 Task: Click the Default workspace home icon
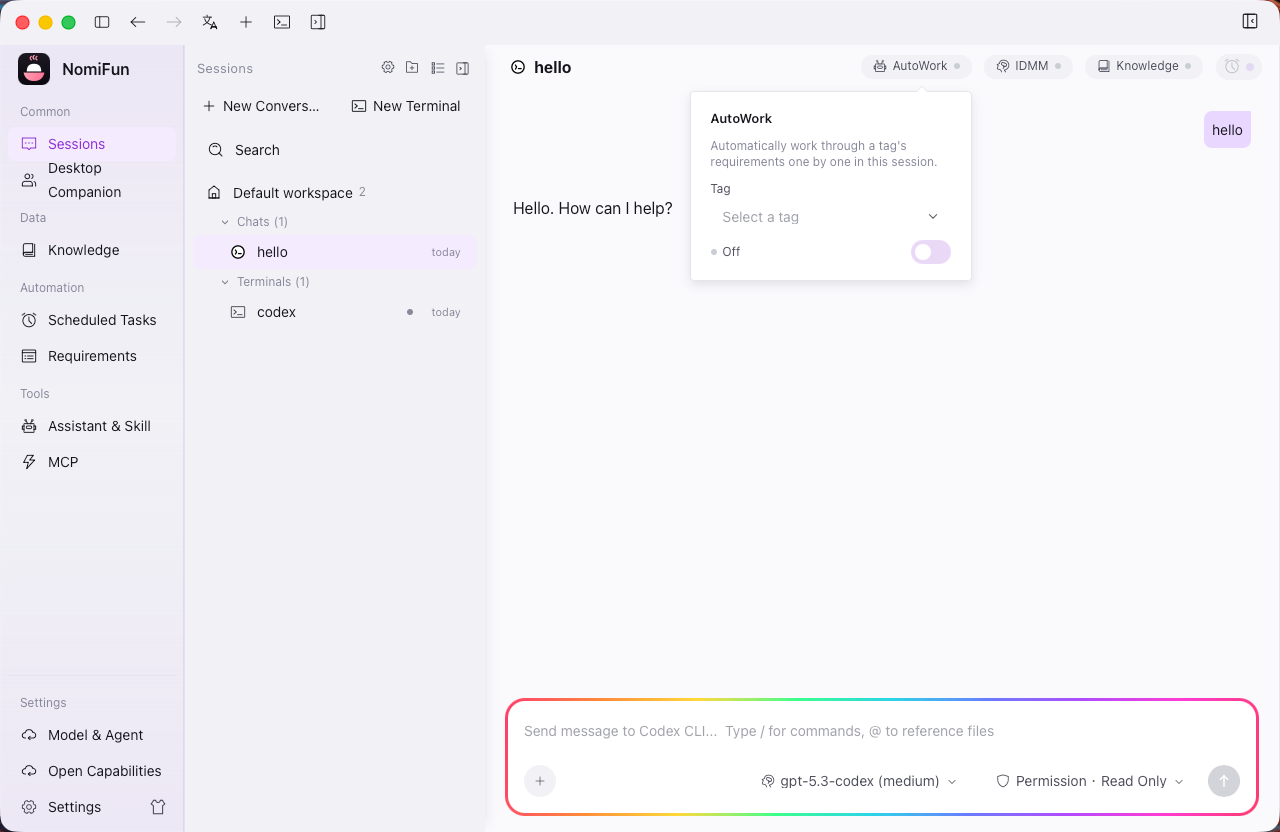point(213,192)
